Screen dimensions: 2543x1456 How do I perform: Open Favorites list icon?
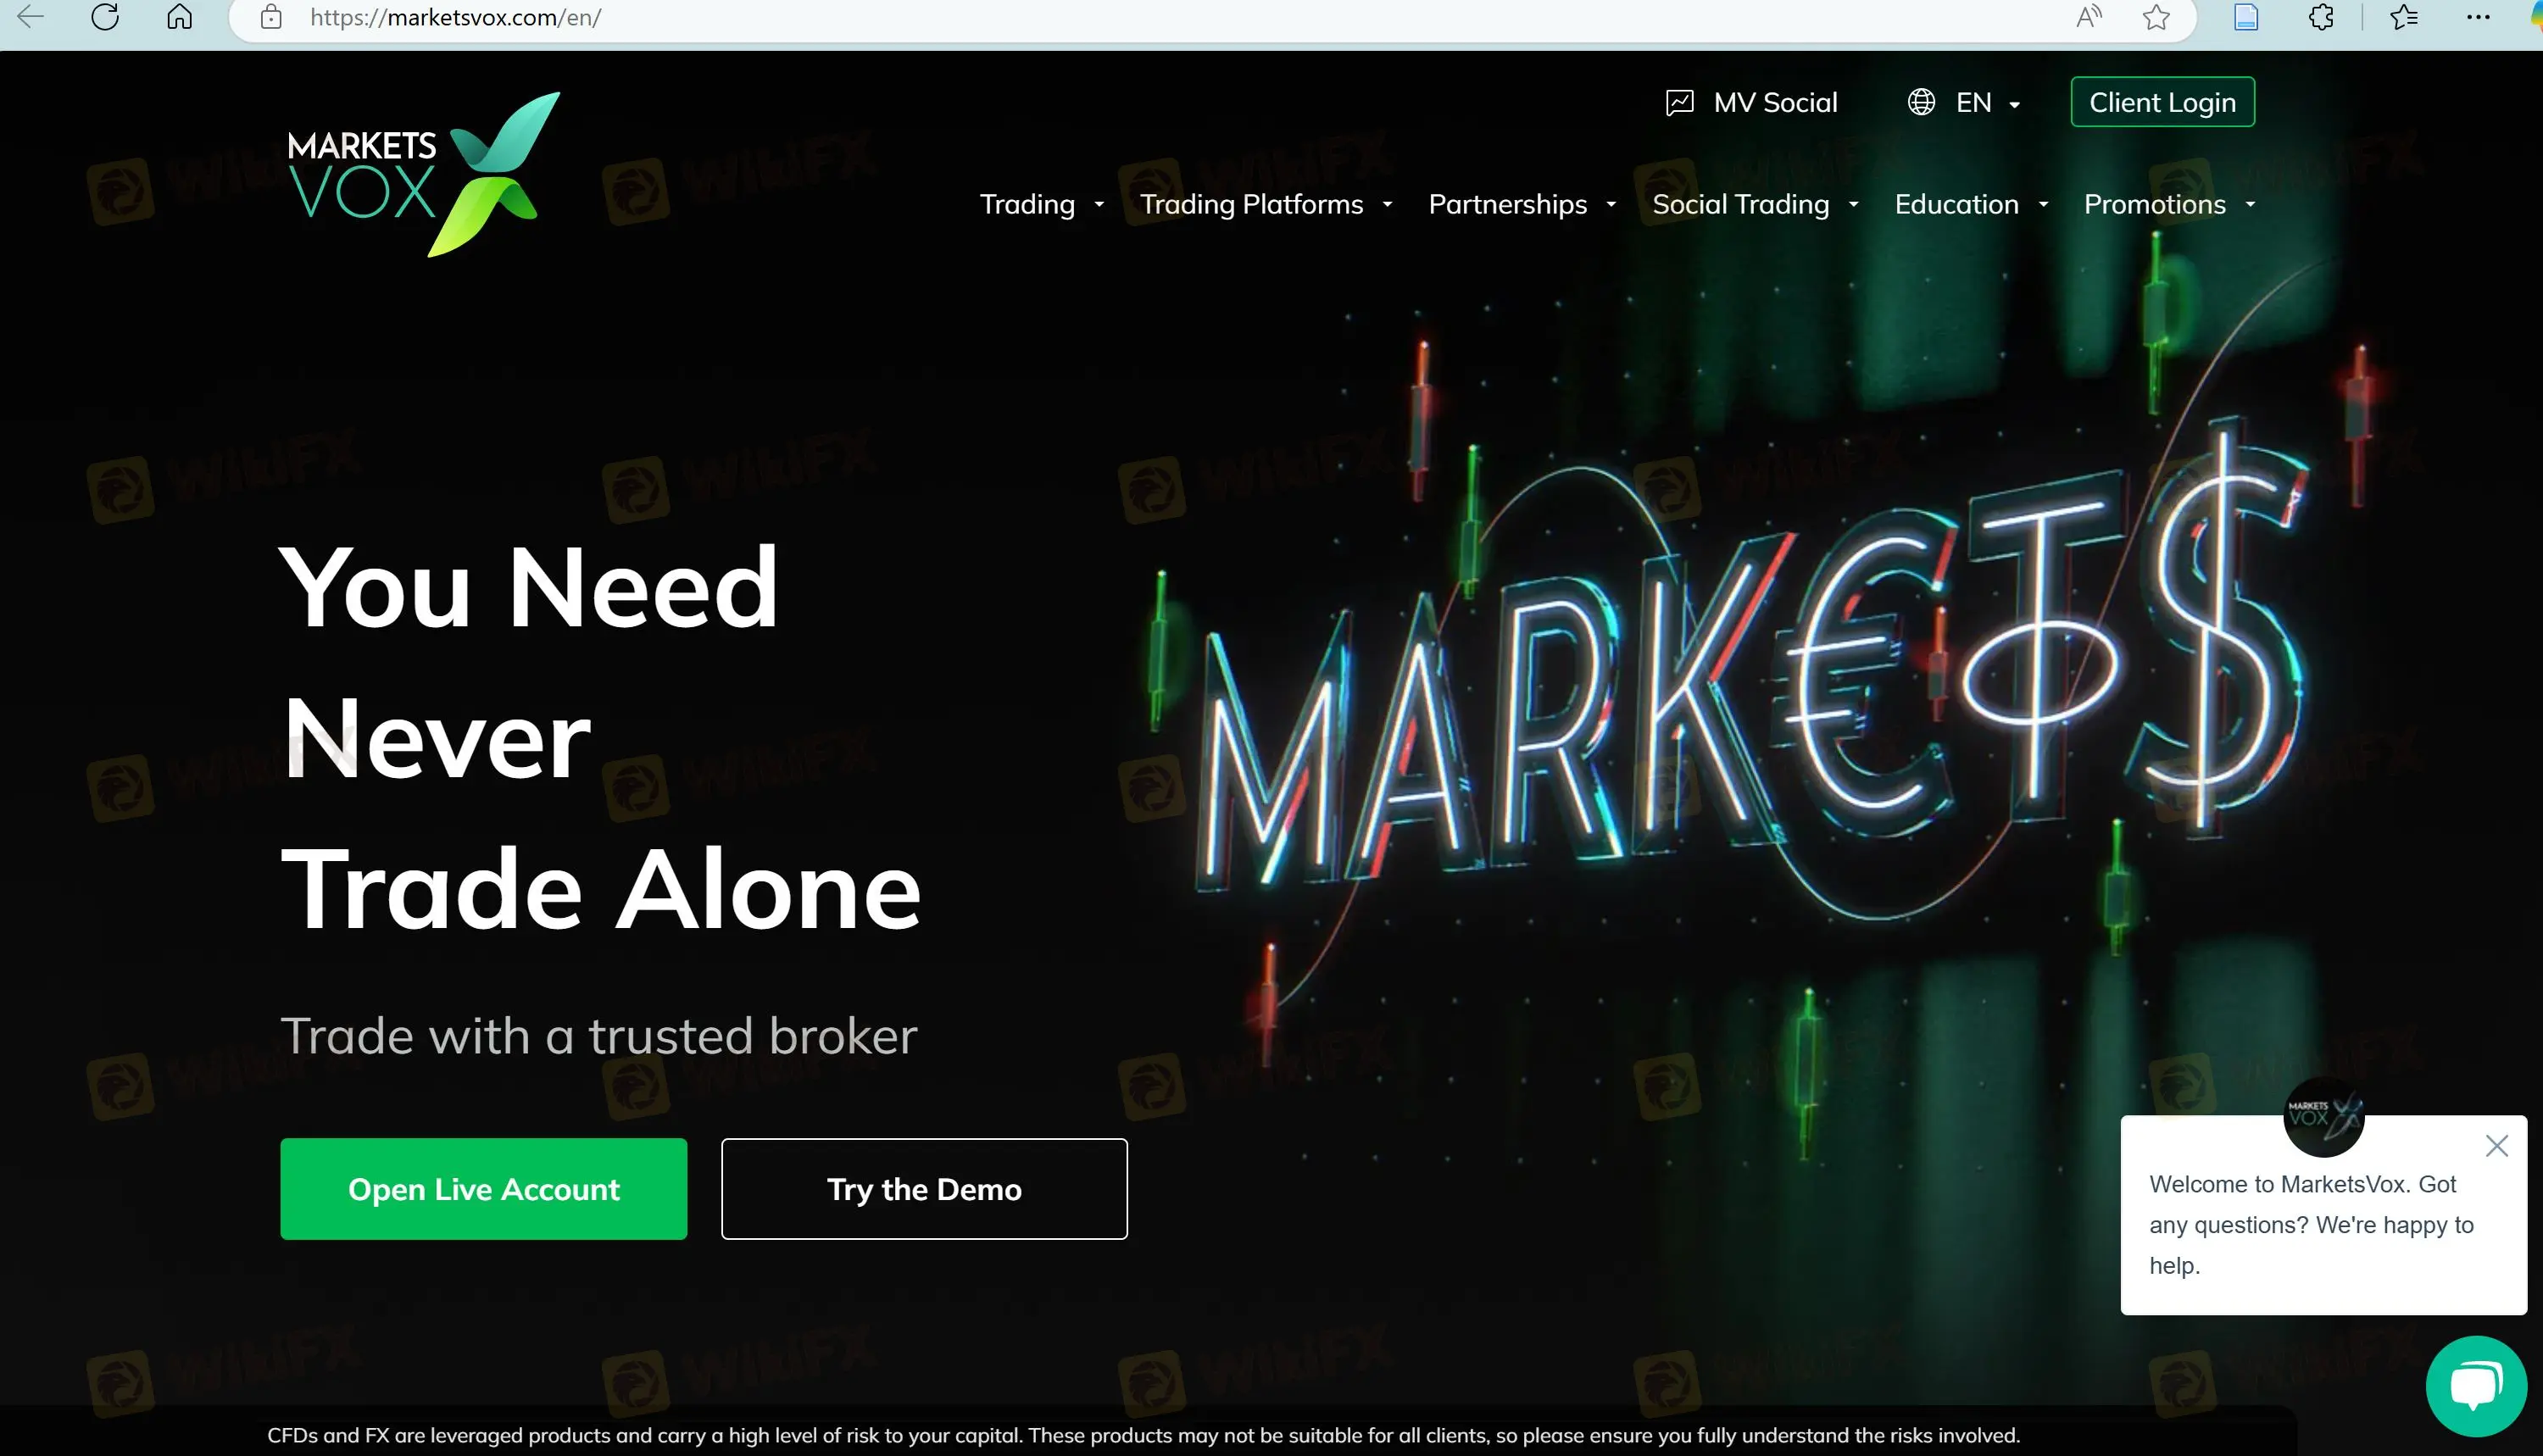[x=2404, y=17]
